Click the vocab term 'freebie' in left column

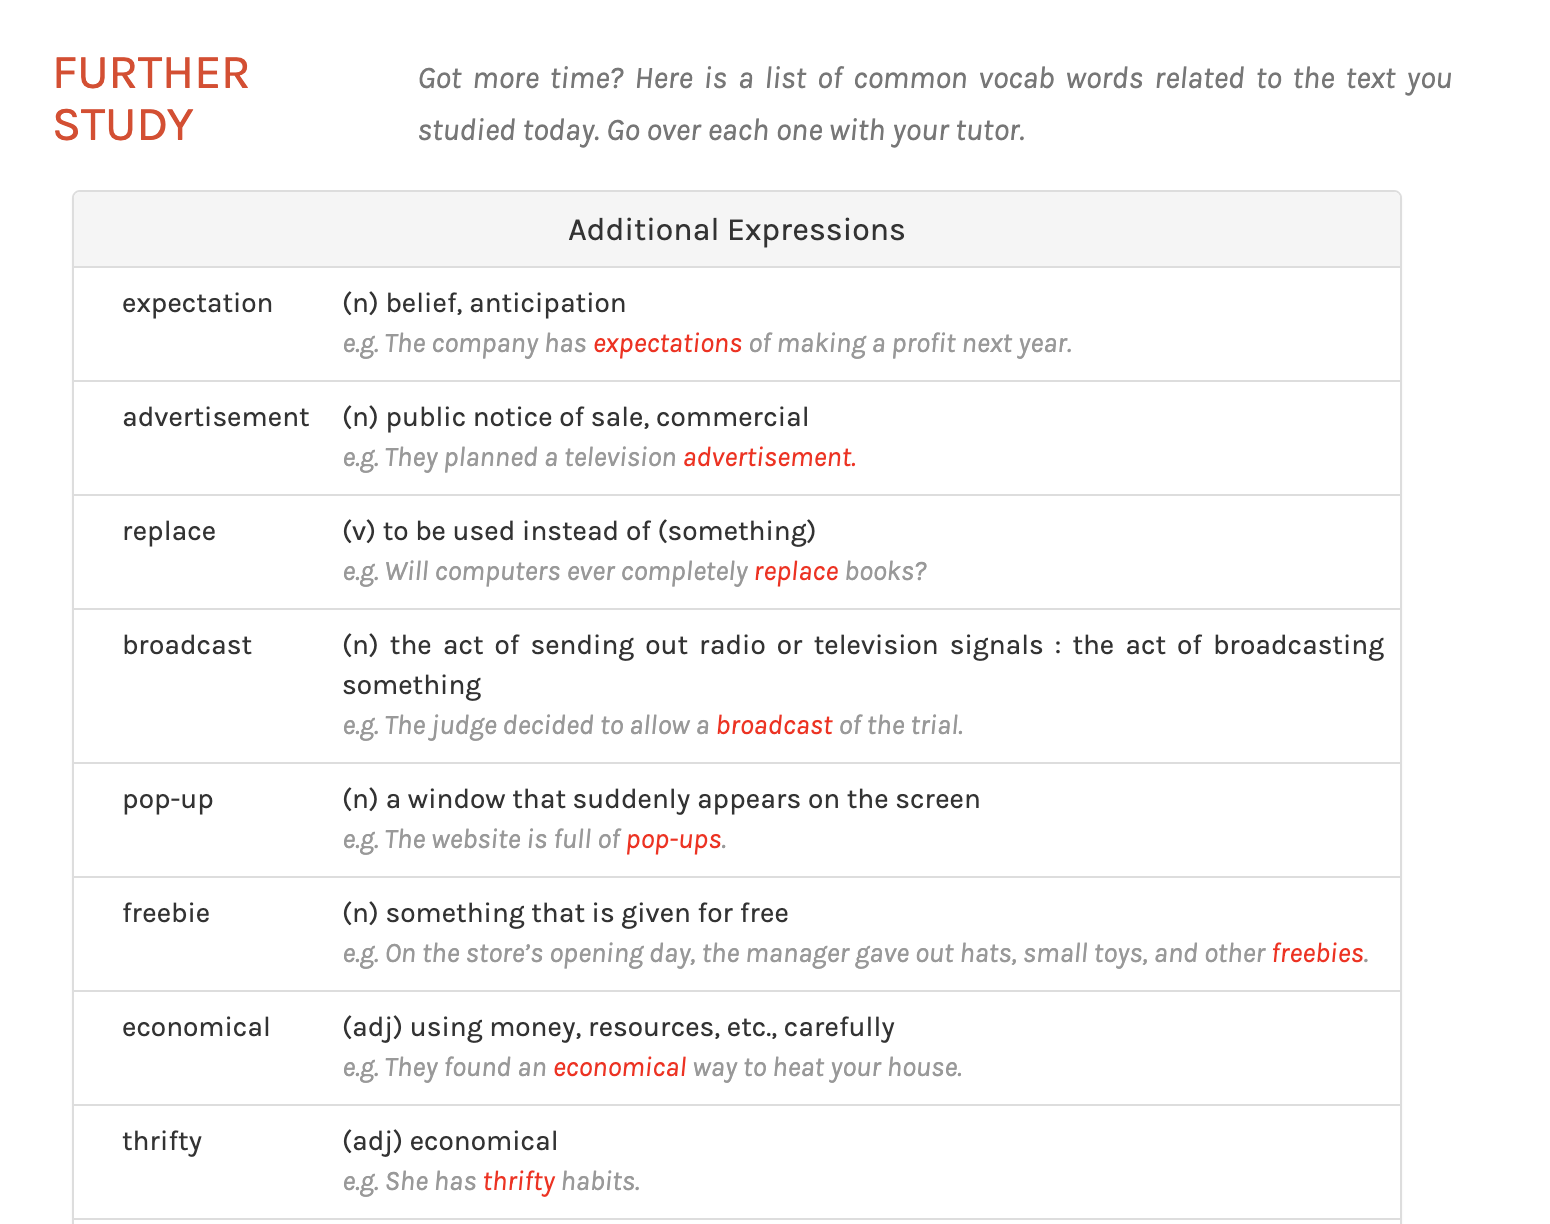click(166, 914)
